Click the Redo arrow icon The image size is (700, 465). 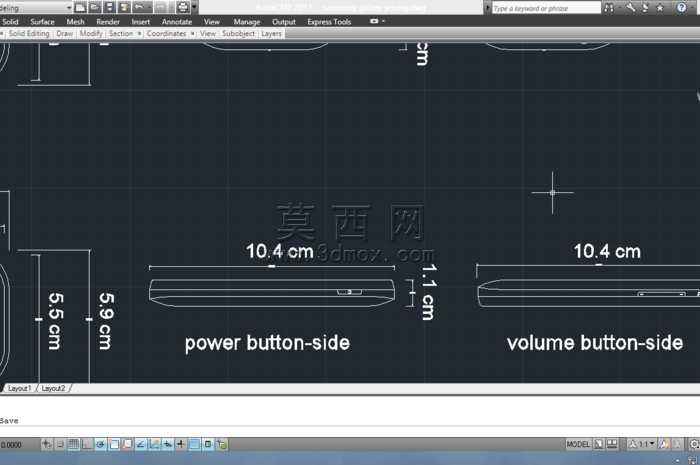[x=160, y=7]
